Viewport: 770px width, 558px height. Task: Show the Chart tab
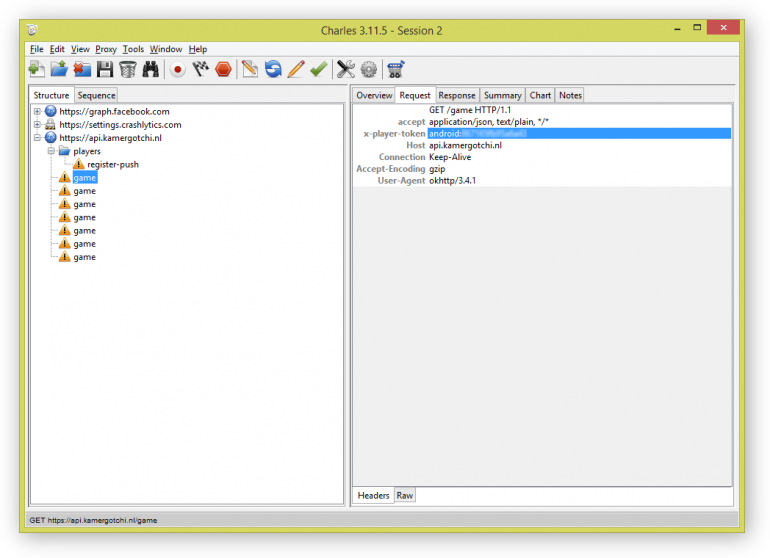click(540, 95)
